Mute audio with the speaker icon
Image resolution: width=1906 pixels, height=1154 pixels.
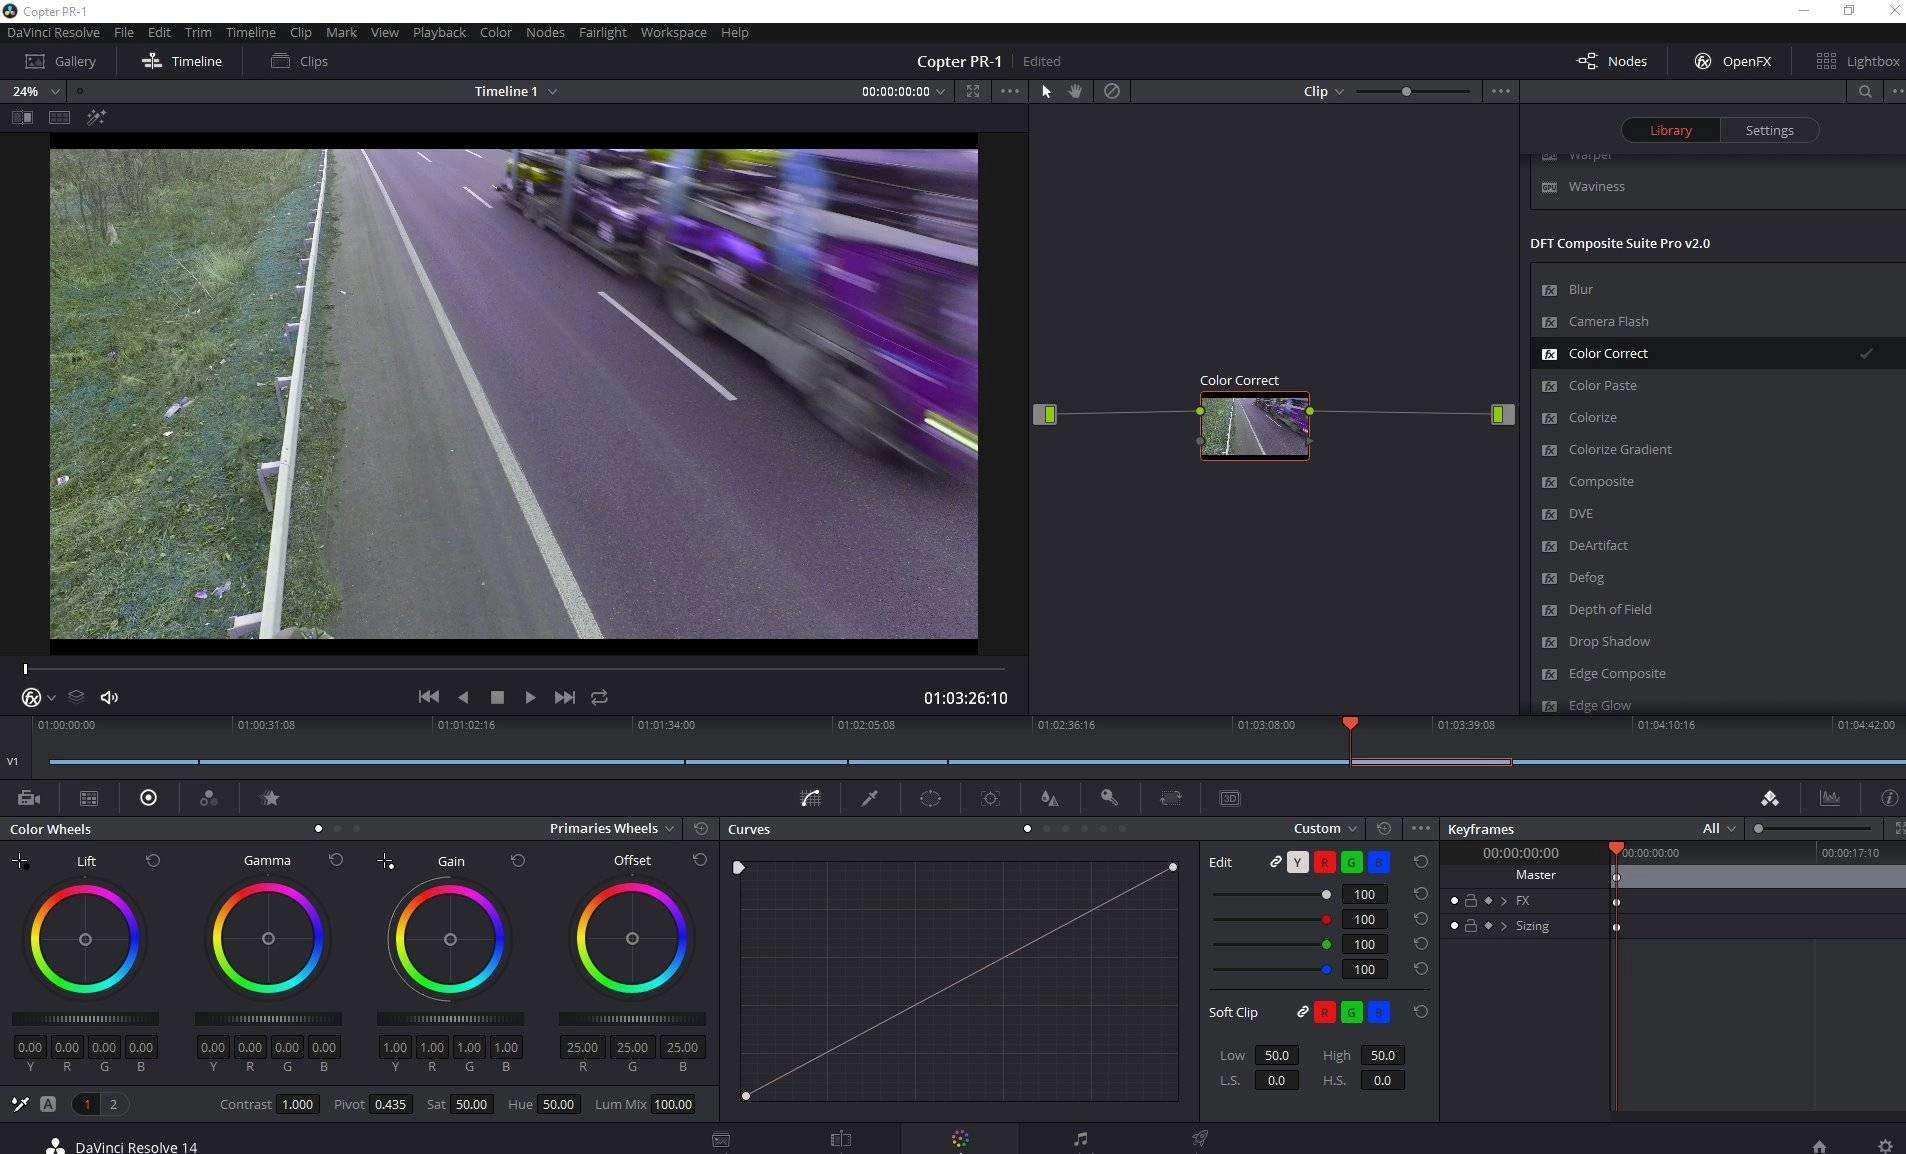[x=110, y=697]
